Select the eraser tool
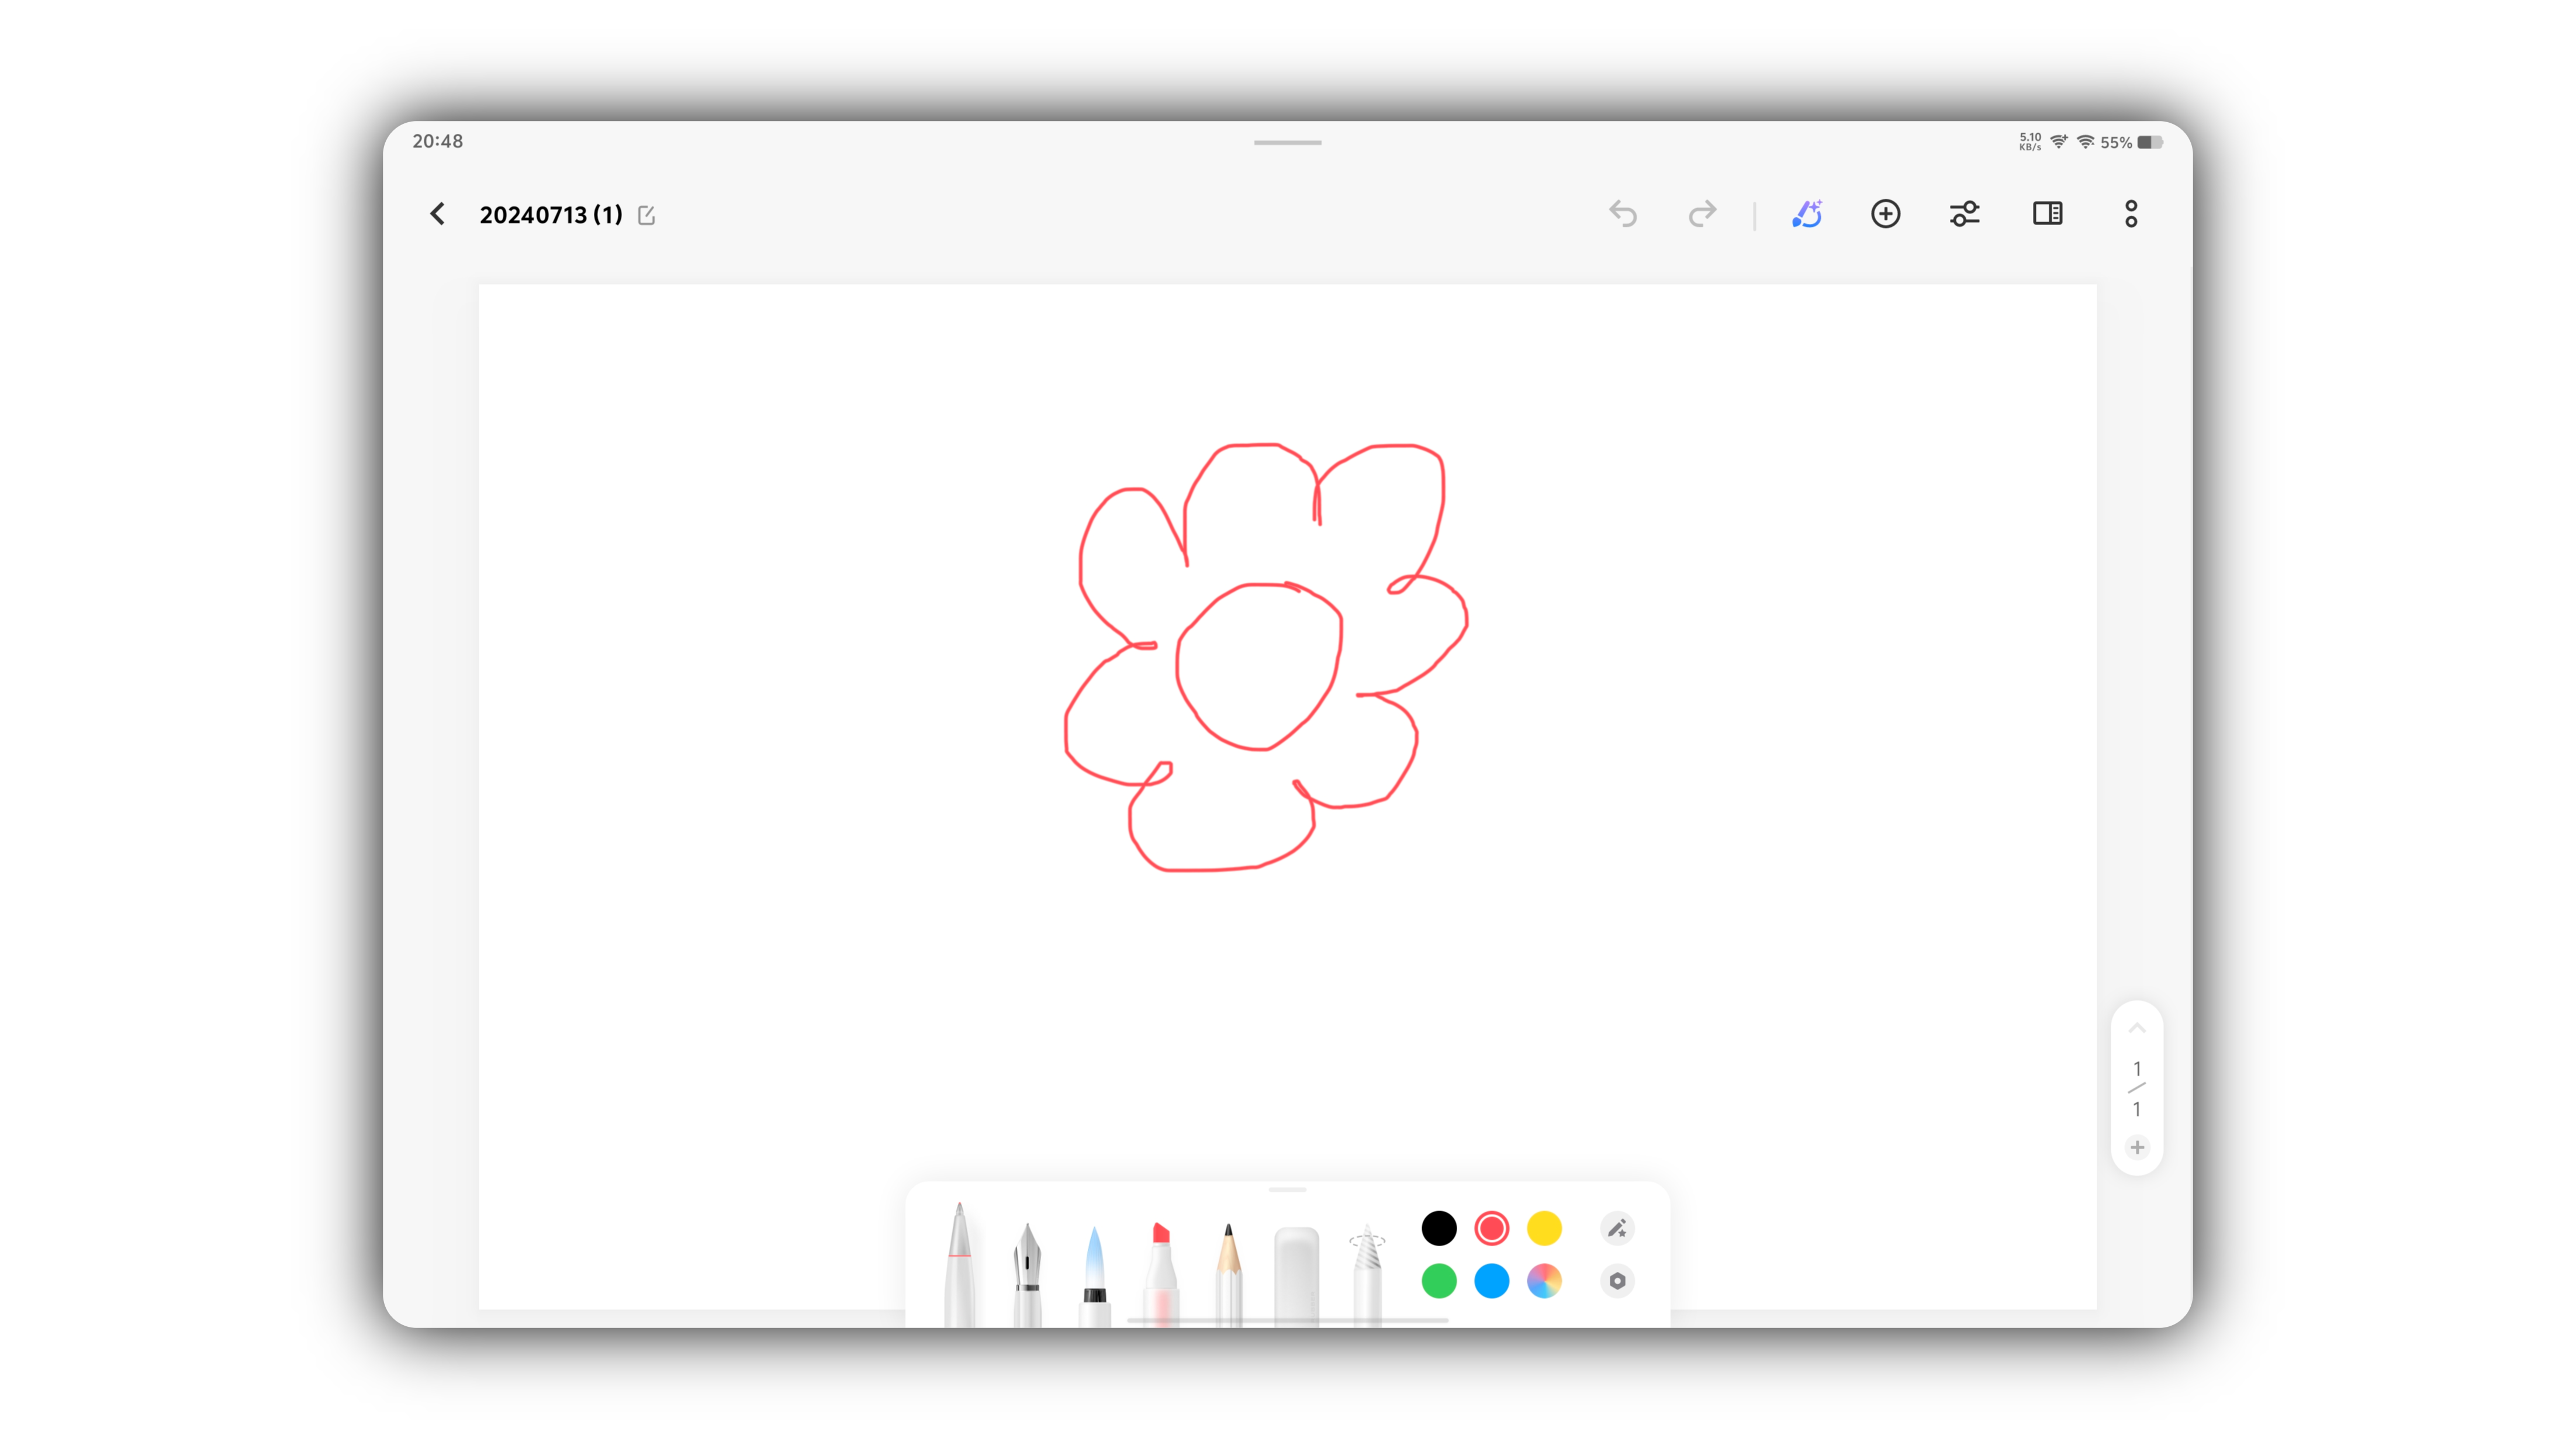The image size is (2576, 1449). (x=1297, y=1277)
